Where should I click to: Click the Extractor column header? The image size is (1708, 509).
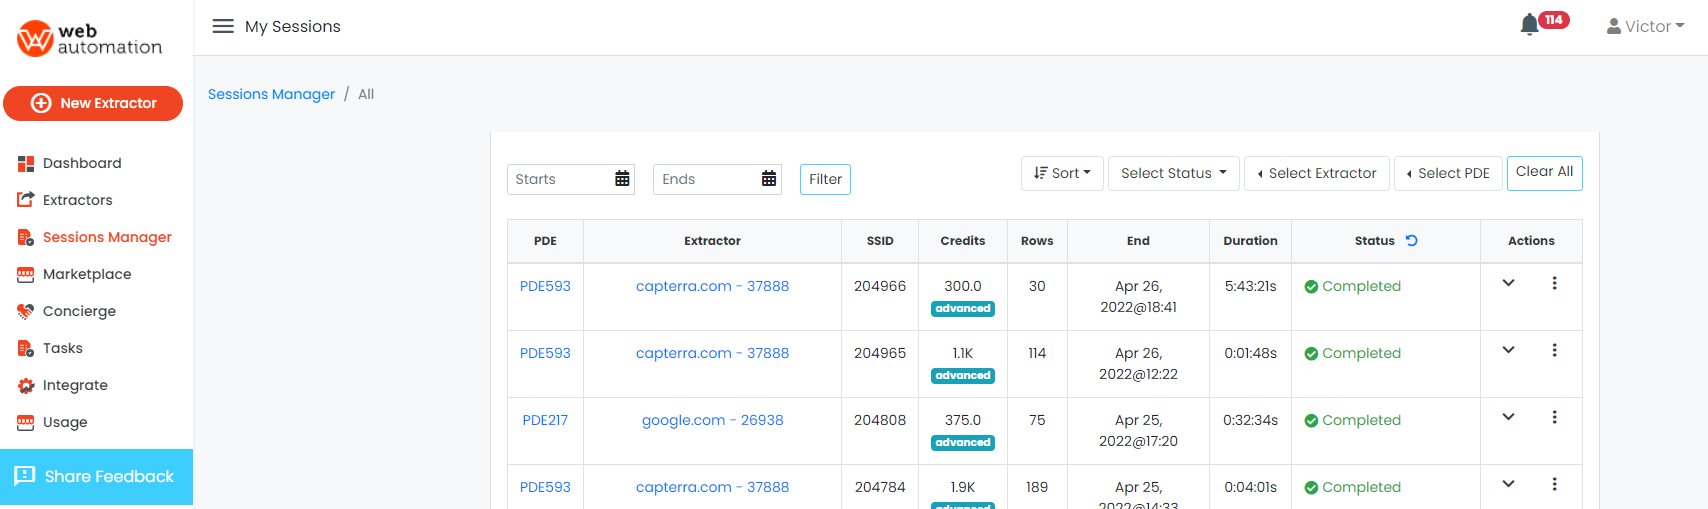click(712, 241)
